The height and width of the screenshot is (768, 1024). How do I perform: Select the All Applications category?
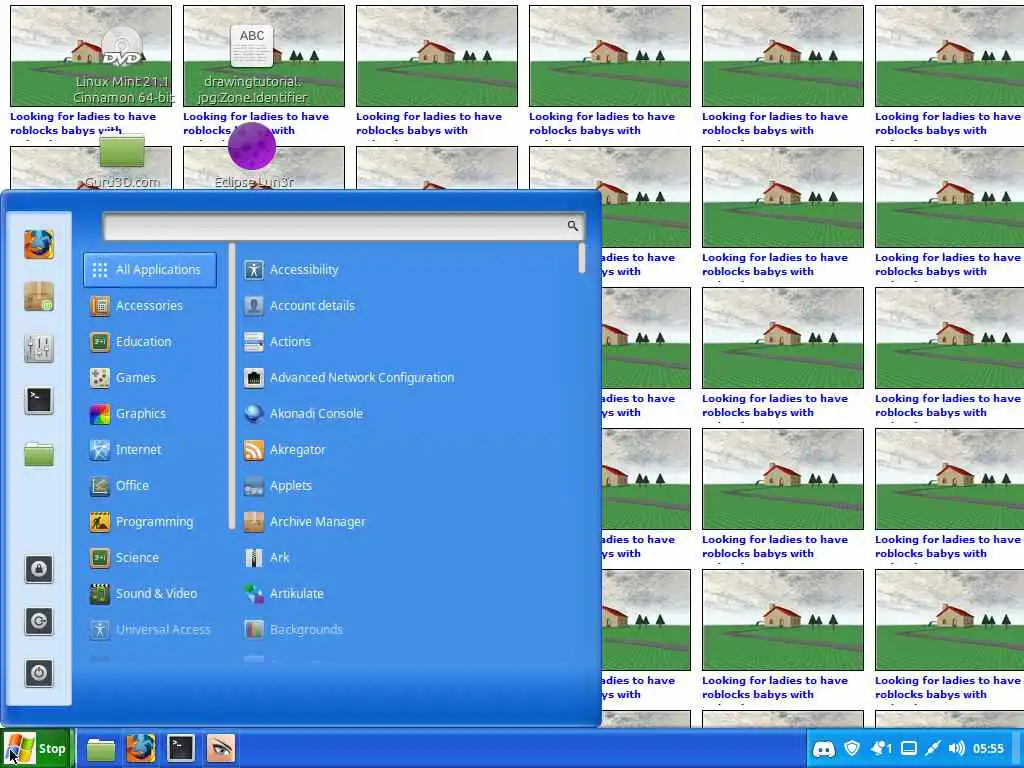point(150,270)
